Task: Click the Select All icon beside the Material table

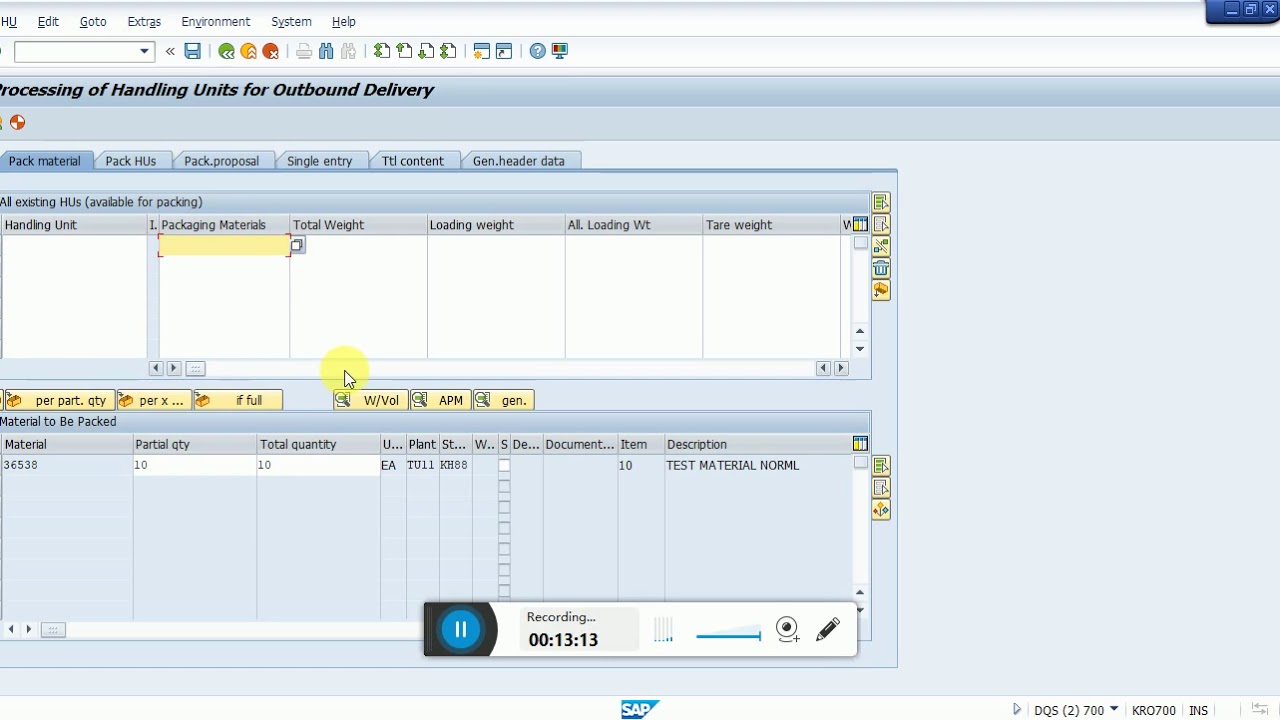Action: coord(881,466)
